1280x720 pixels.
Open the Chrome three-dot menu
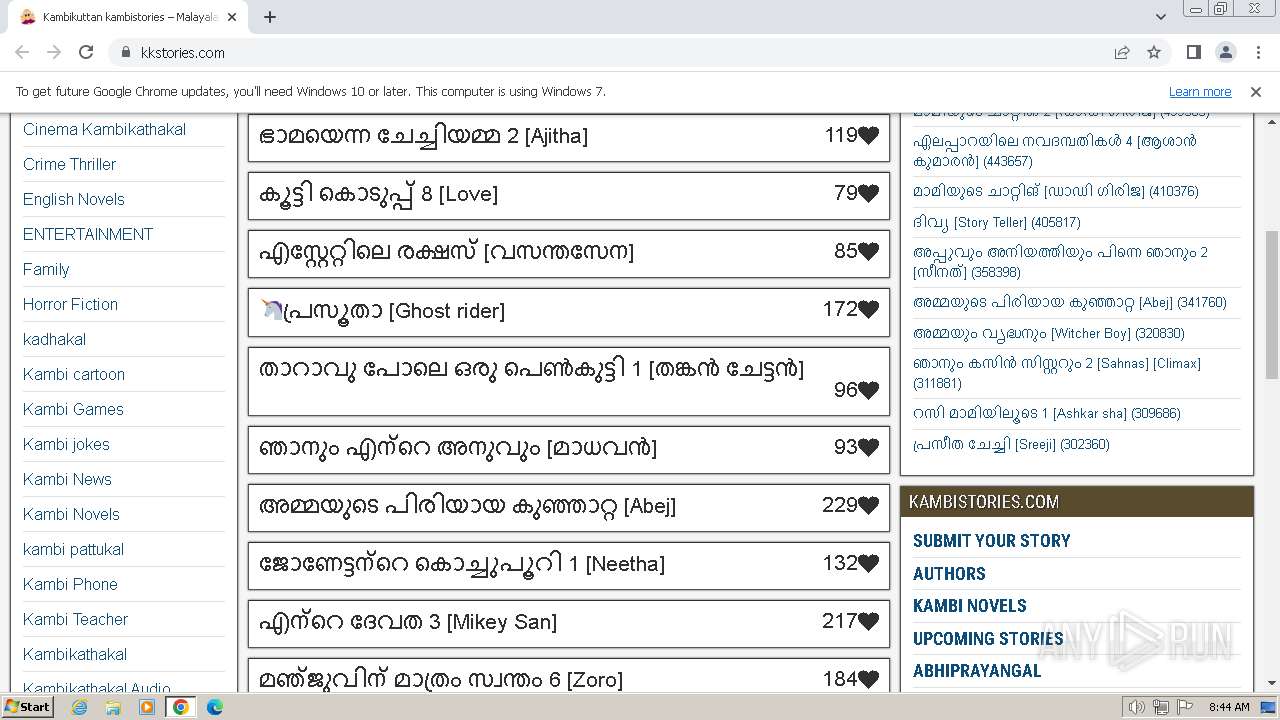click(1257, 52)
